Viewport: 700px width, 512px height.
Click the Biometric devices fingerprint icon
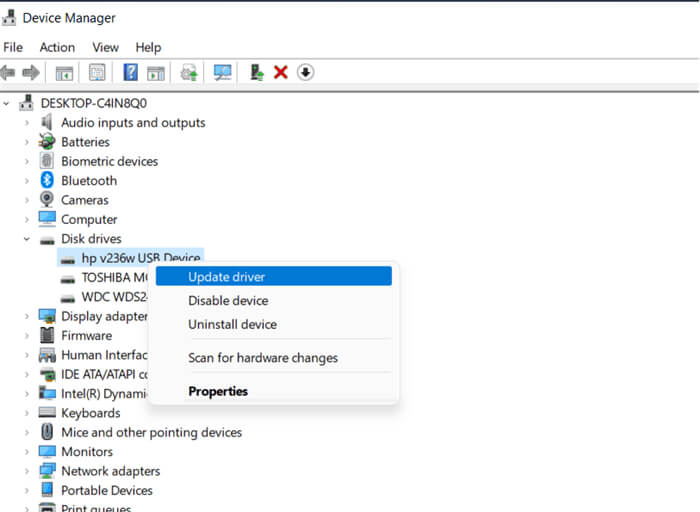(x=47, y=161)
